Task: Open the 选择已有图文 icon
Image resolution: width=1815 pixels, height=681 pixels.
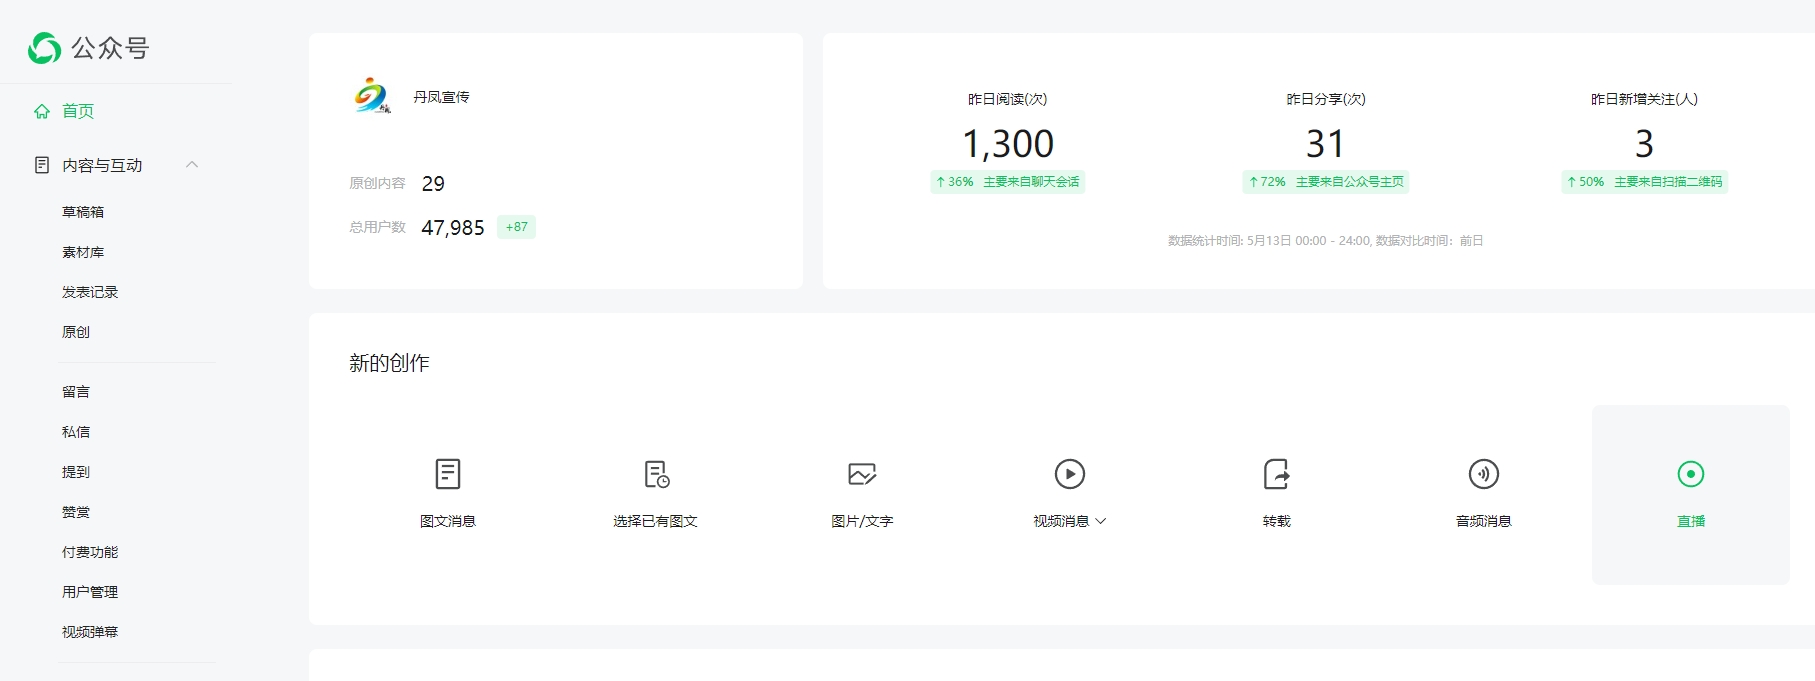Action: click(656, 474)
